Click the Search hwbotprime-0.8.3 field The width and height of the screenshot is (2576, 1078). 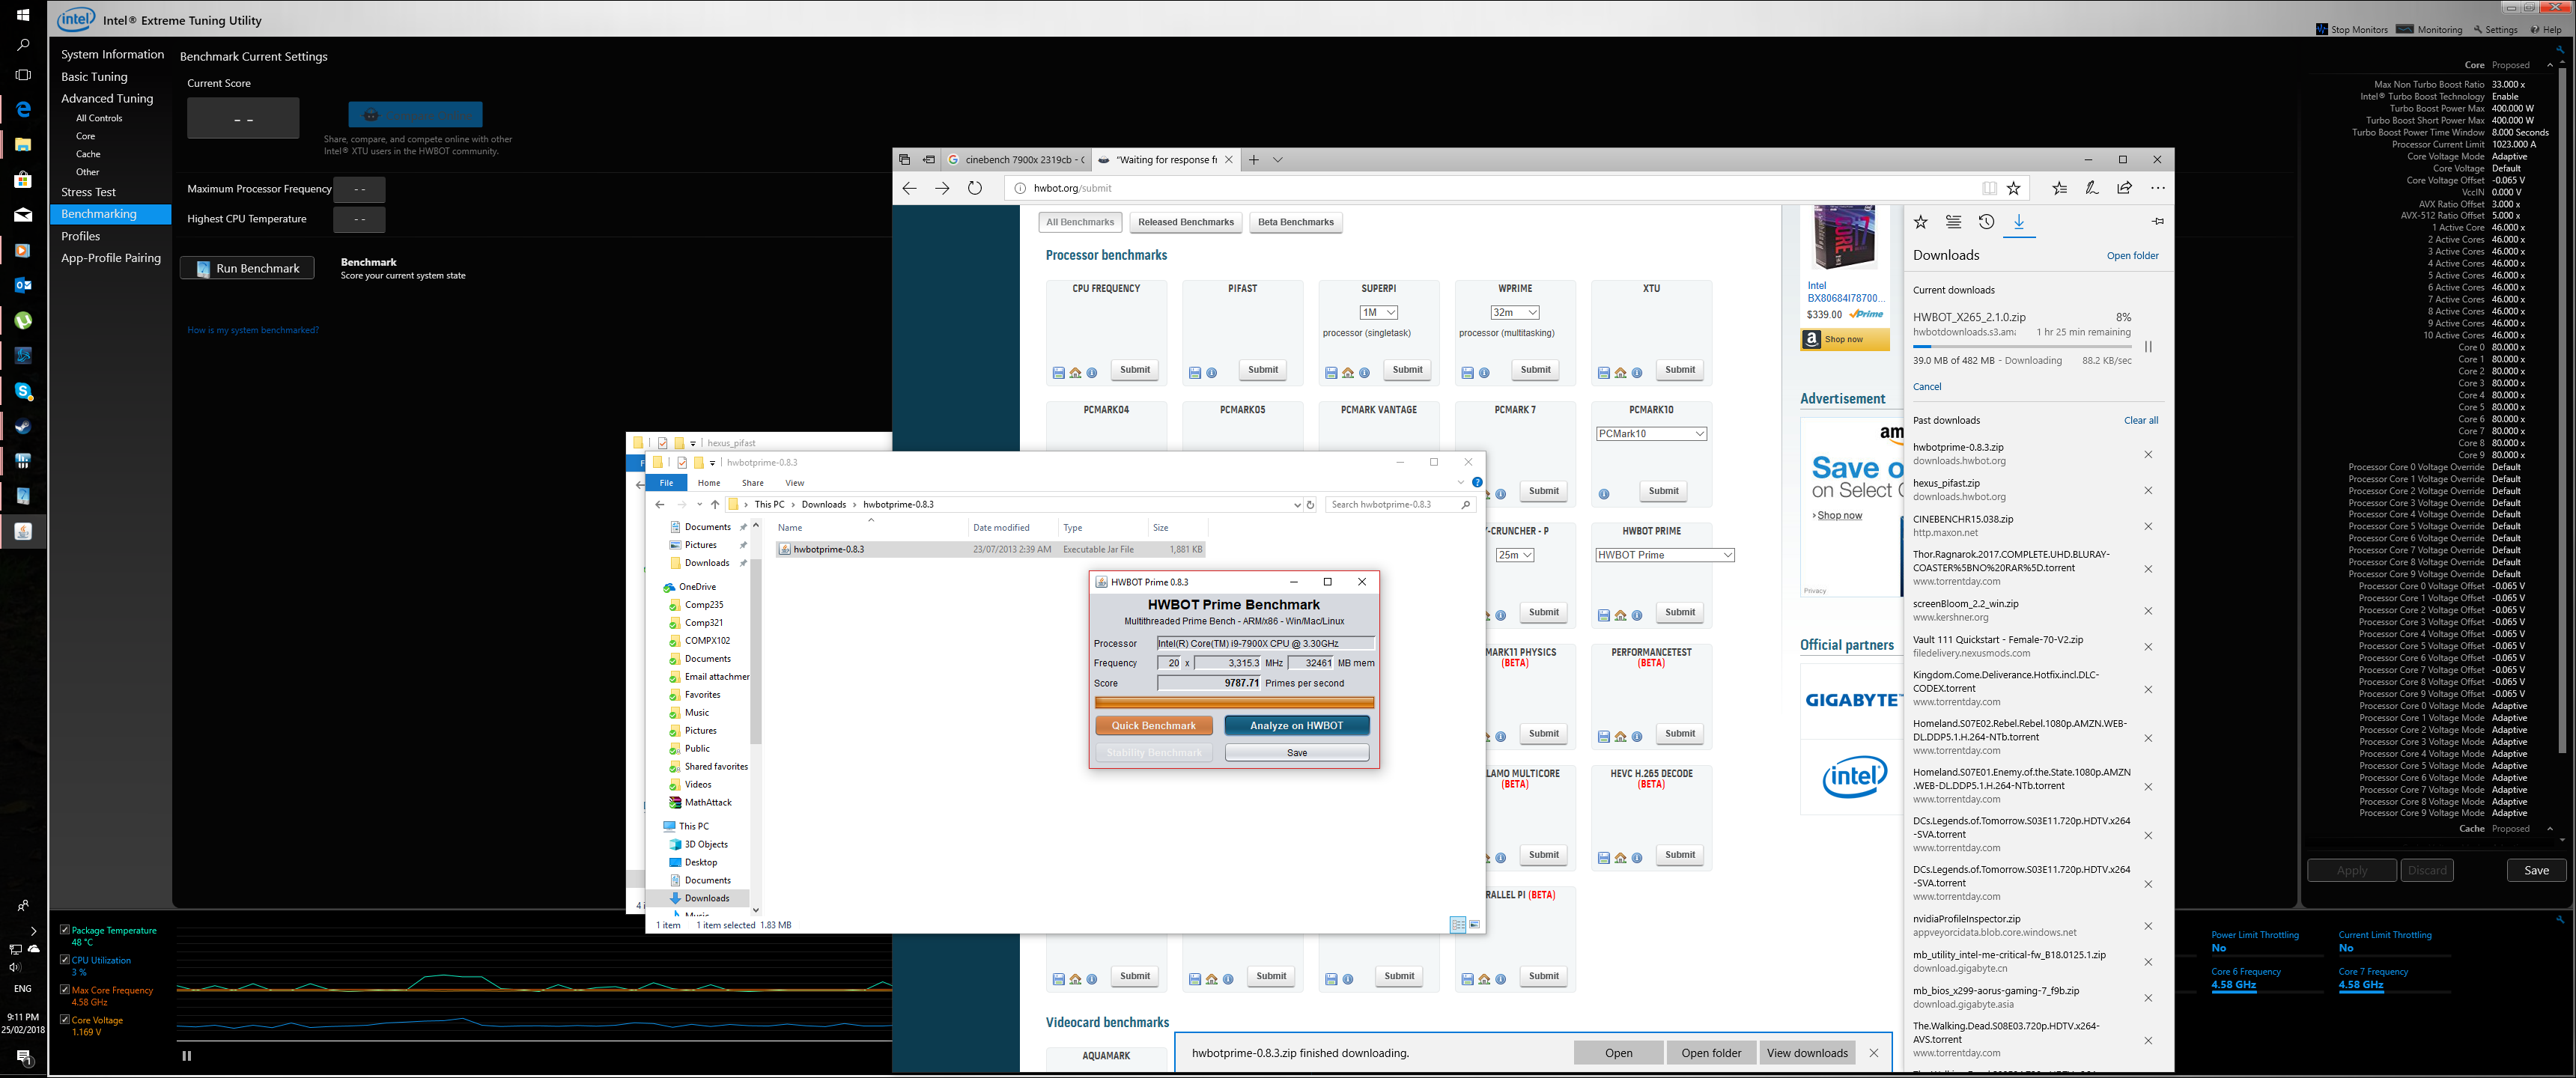pyautogui.click(x=1400, y=505)
